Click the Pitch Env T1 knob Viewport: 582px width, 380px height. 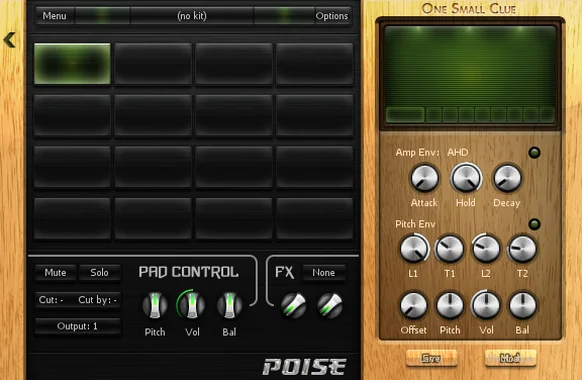coord(449,249)
